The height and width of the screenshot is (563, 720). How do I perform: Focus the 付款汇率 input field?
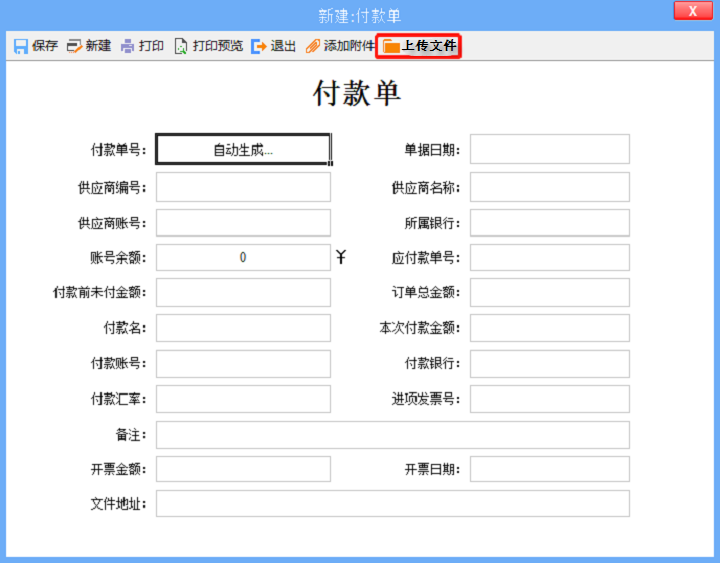[243, 399]
